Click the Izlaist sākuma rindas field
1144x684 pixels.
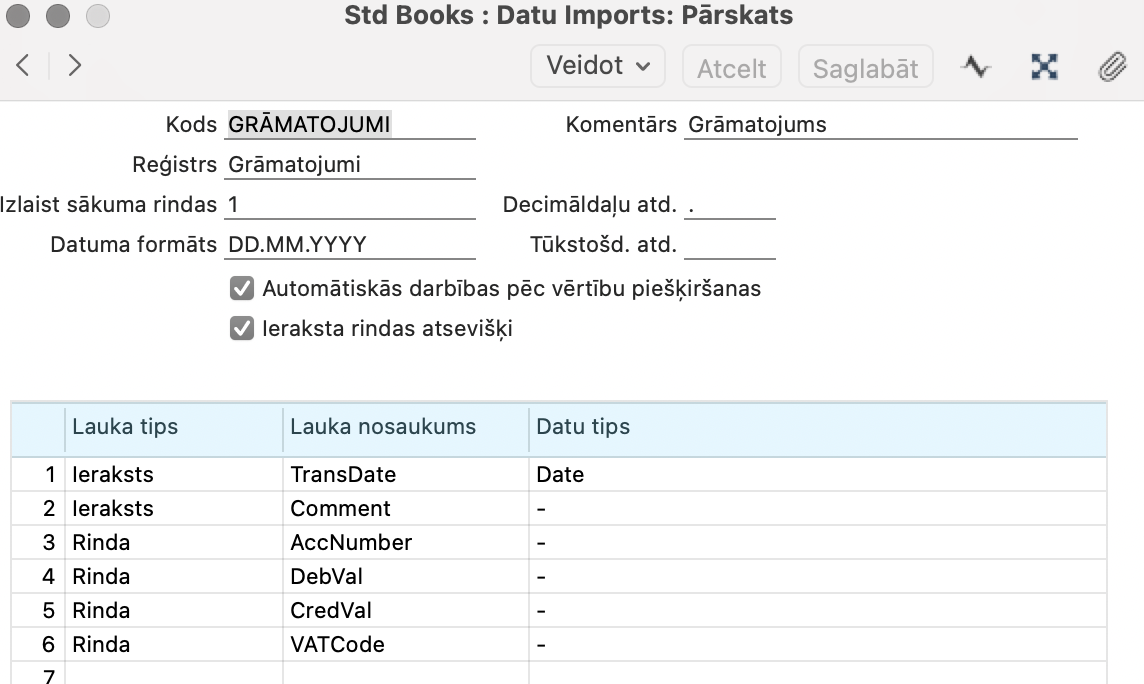(x=350, y=205)
